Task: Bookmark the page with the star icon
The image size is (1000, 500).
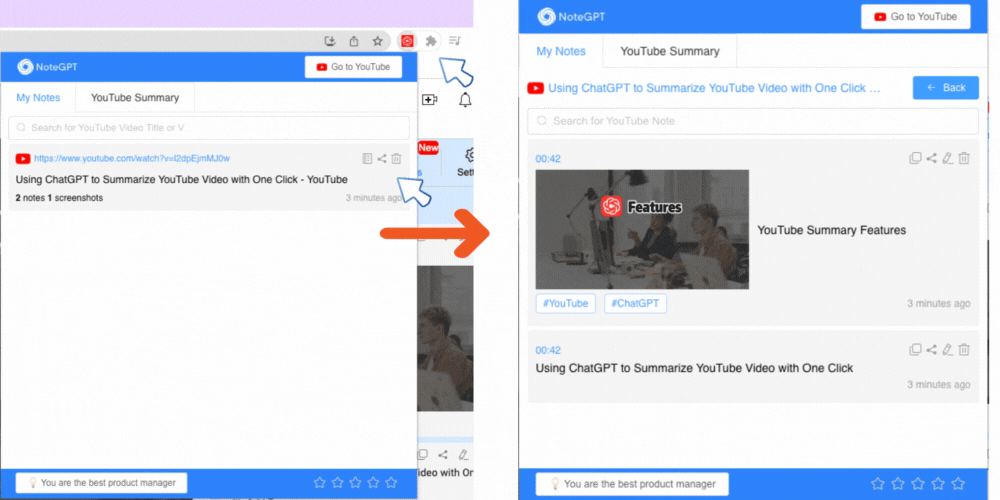Action: pos(378,41)
